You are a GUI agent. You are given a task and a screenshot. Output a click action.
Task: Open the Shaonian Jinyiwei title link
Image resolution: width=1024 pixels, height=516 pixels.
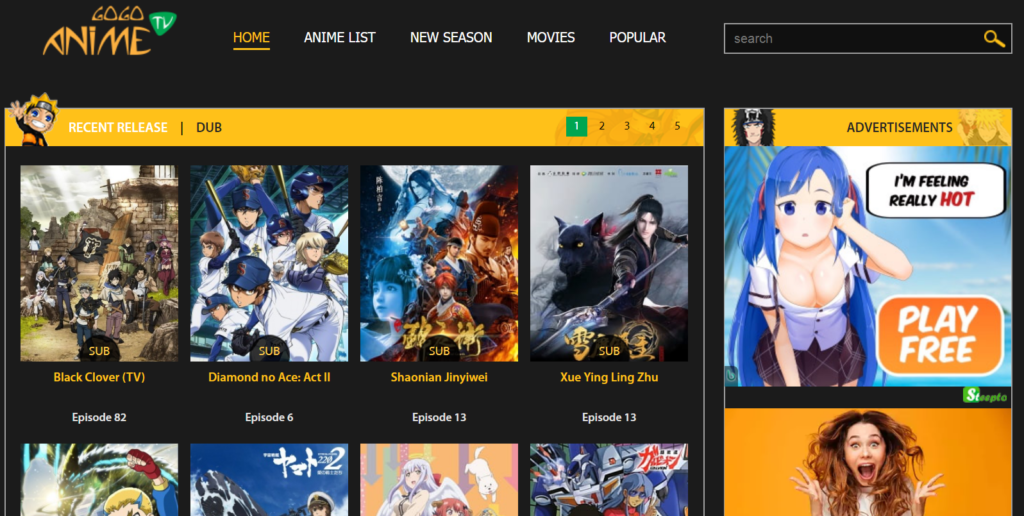point(439,378)
